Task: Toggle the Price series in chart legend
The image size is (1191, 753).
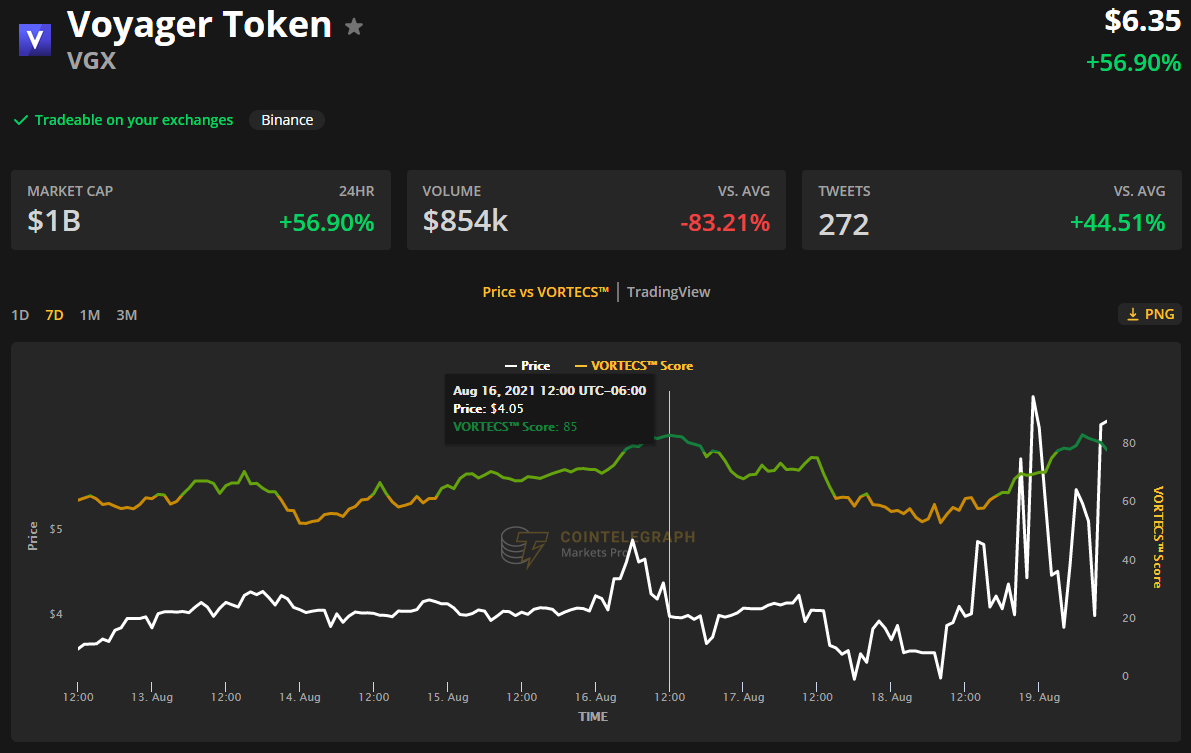Action: (529, 366)
